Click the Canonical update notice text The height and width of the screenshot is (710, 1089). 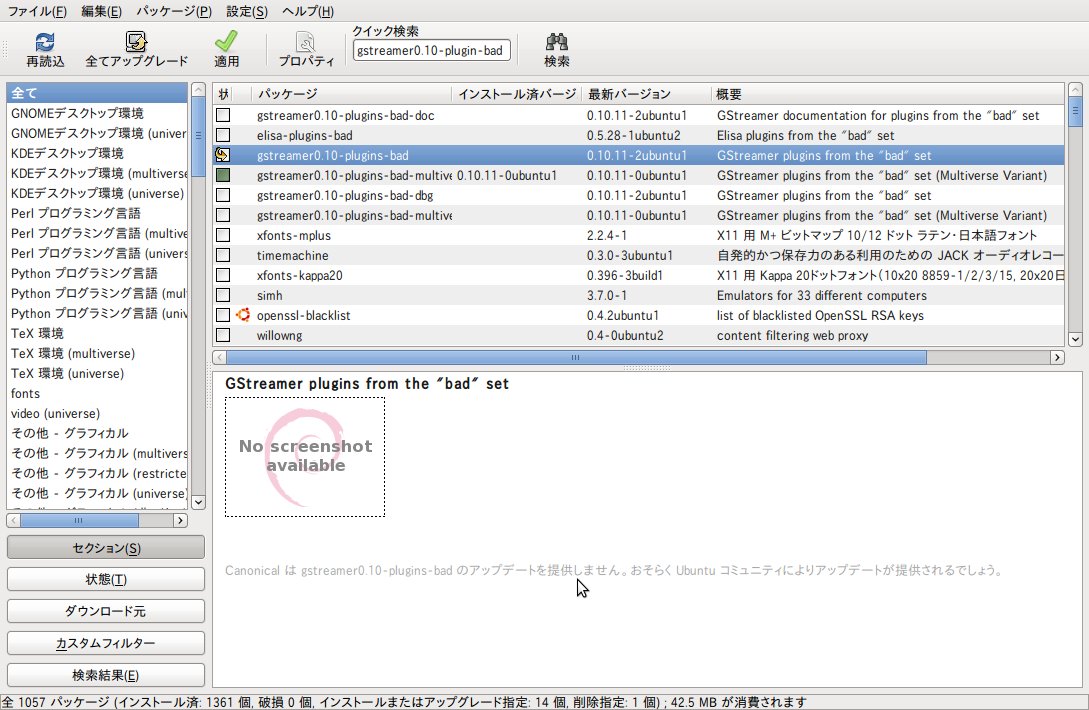coord(613,570)
